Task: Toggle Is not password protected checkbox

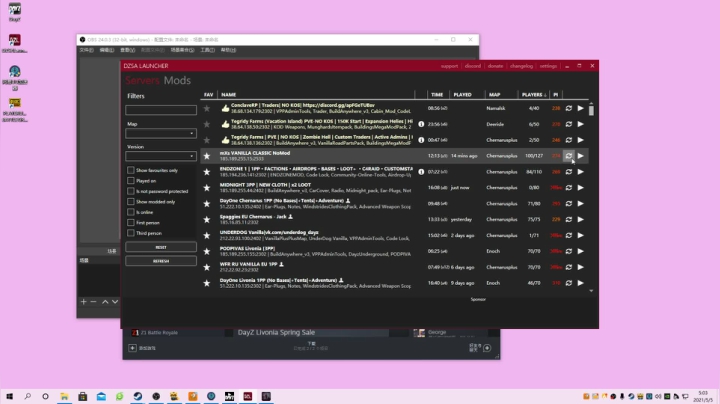Action: (131, 191)
